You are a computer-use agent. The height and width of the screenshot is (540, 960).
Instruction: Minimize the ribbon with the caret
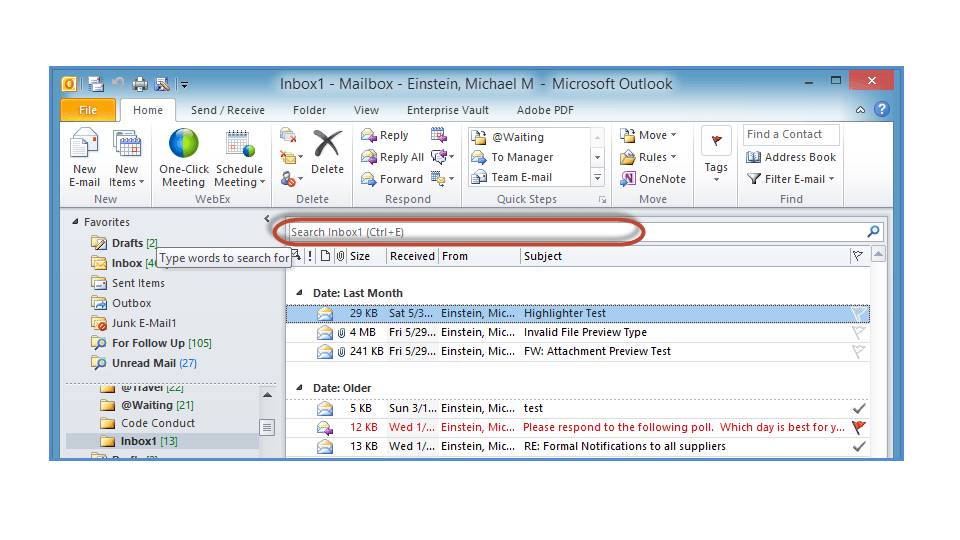860,110
